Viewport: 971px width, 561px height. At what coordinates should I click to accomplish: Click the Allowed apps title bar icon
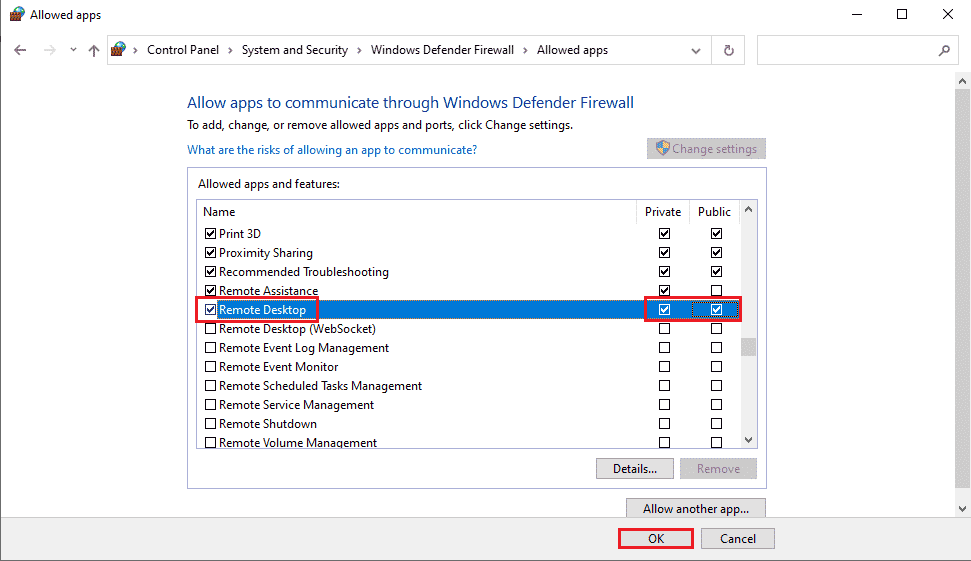(17, 14)
